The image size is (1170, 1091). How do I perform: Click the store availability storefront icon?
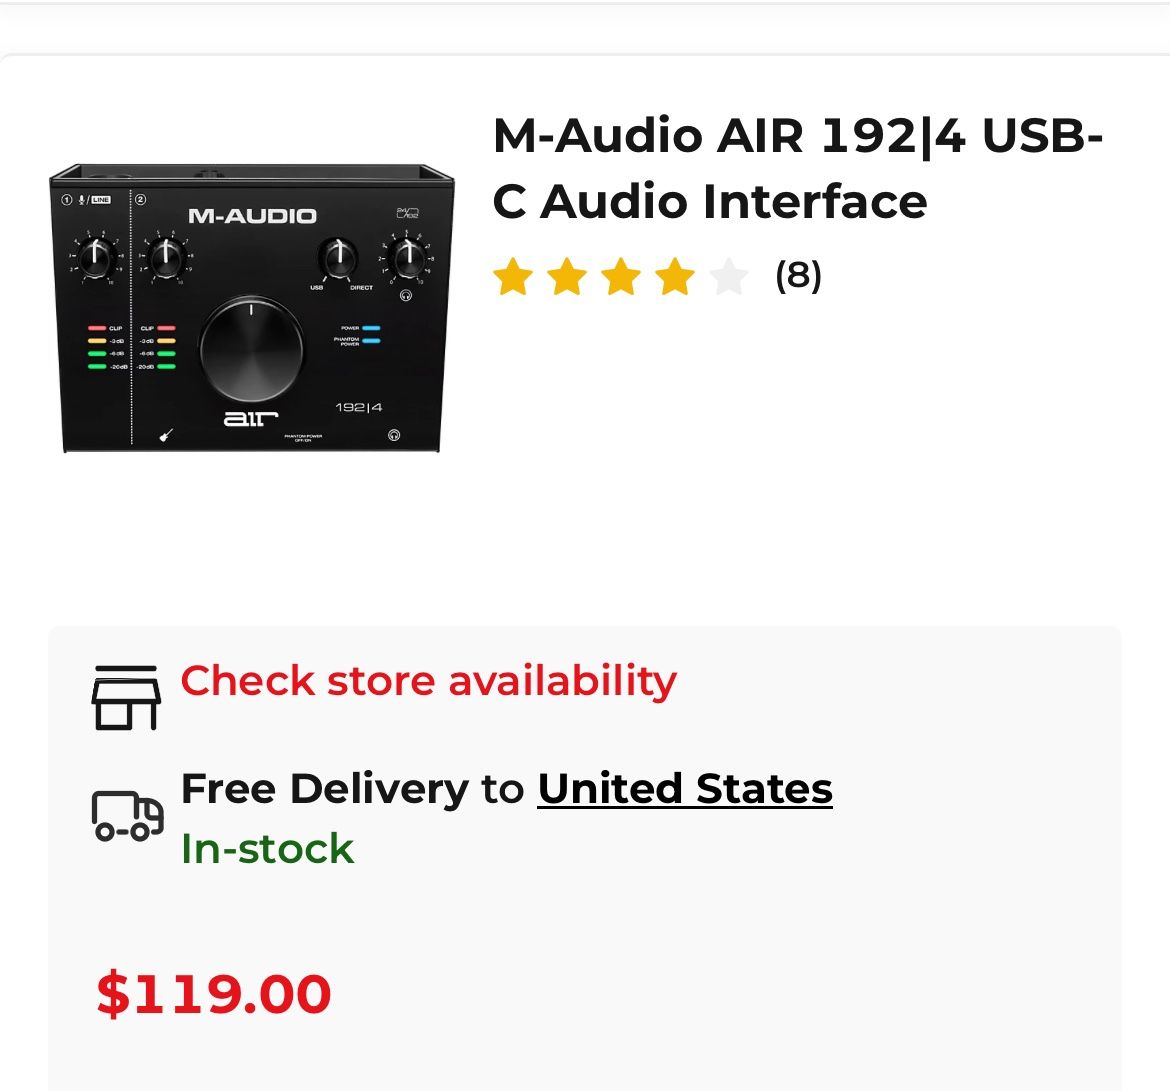(126, 695)
